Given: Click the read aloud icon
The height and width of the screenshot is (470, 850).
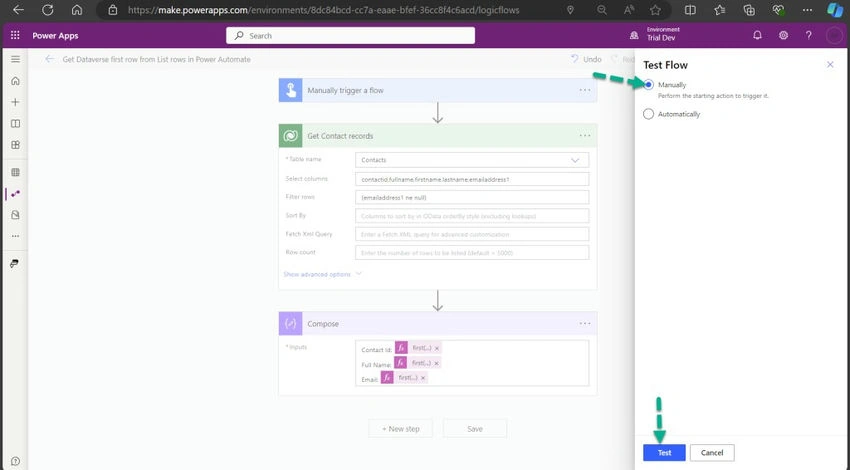Looking at the screenshot, I should pyautogui.click(x=629, y=10).
